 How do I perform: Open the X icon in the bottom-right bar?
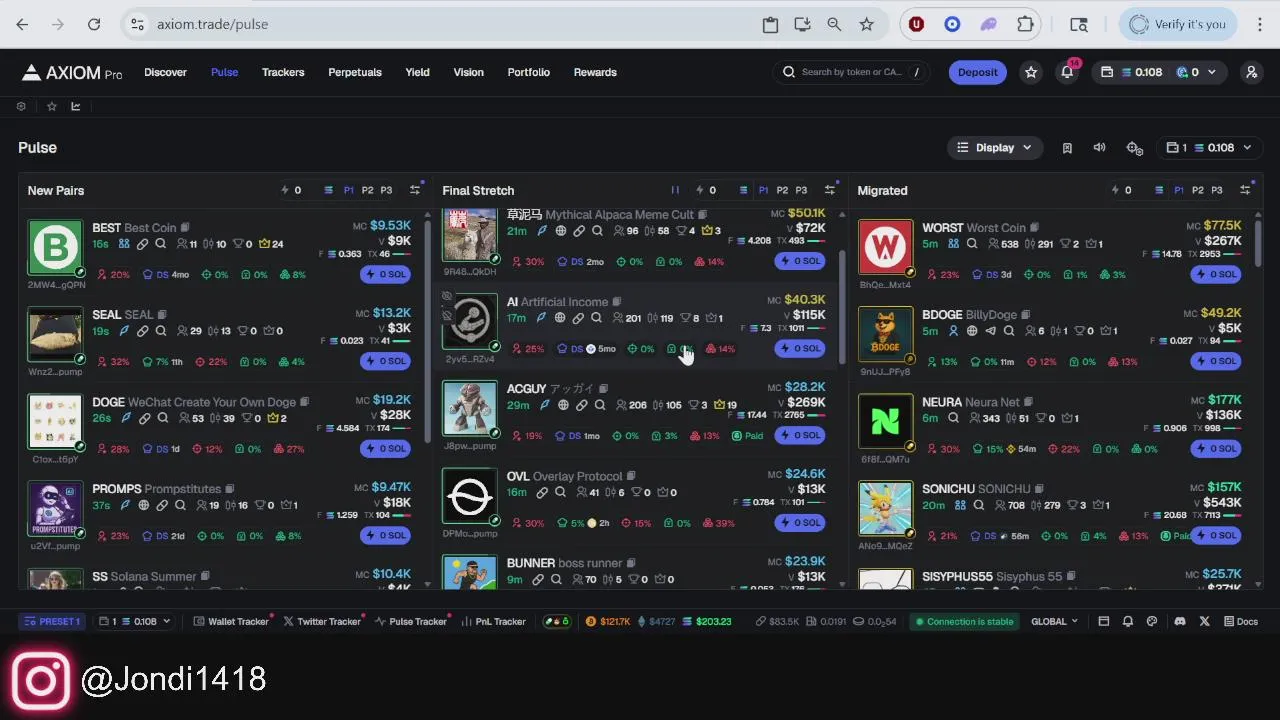(x=1204, y=621)
